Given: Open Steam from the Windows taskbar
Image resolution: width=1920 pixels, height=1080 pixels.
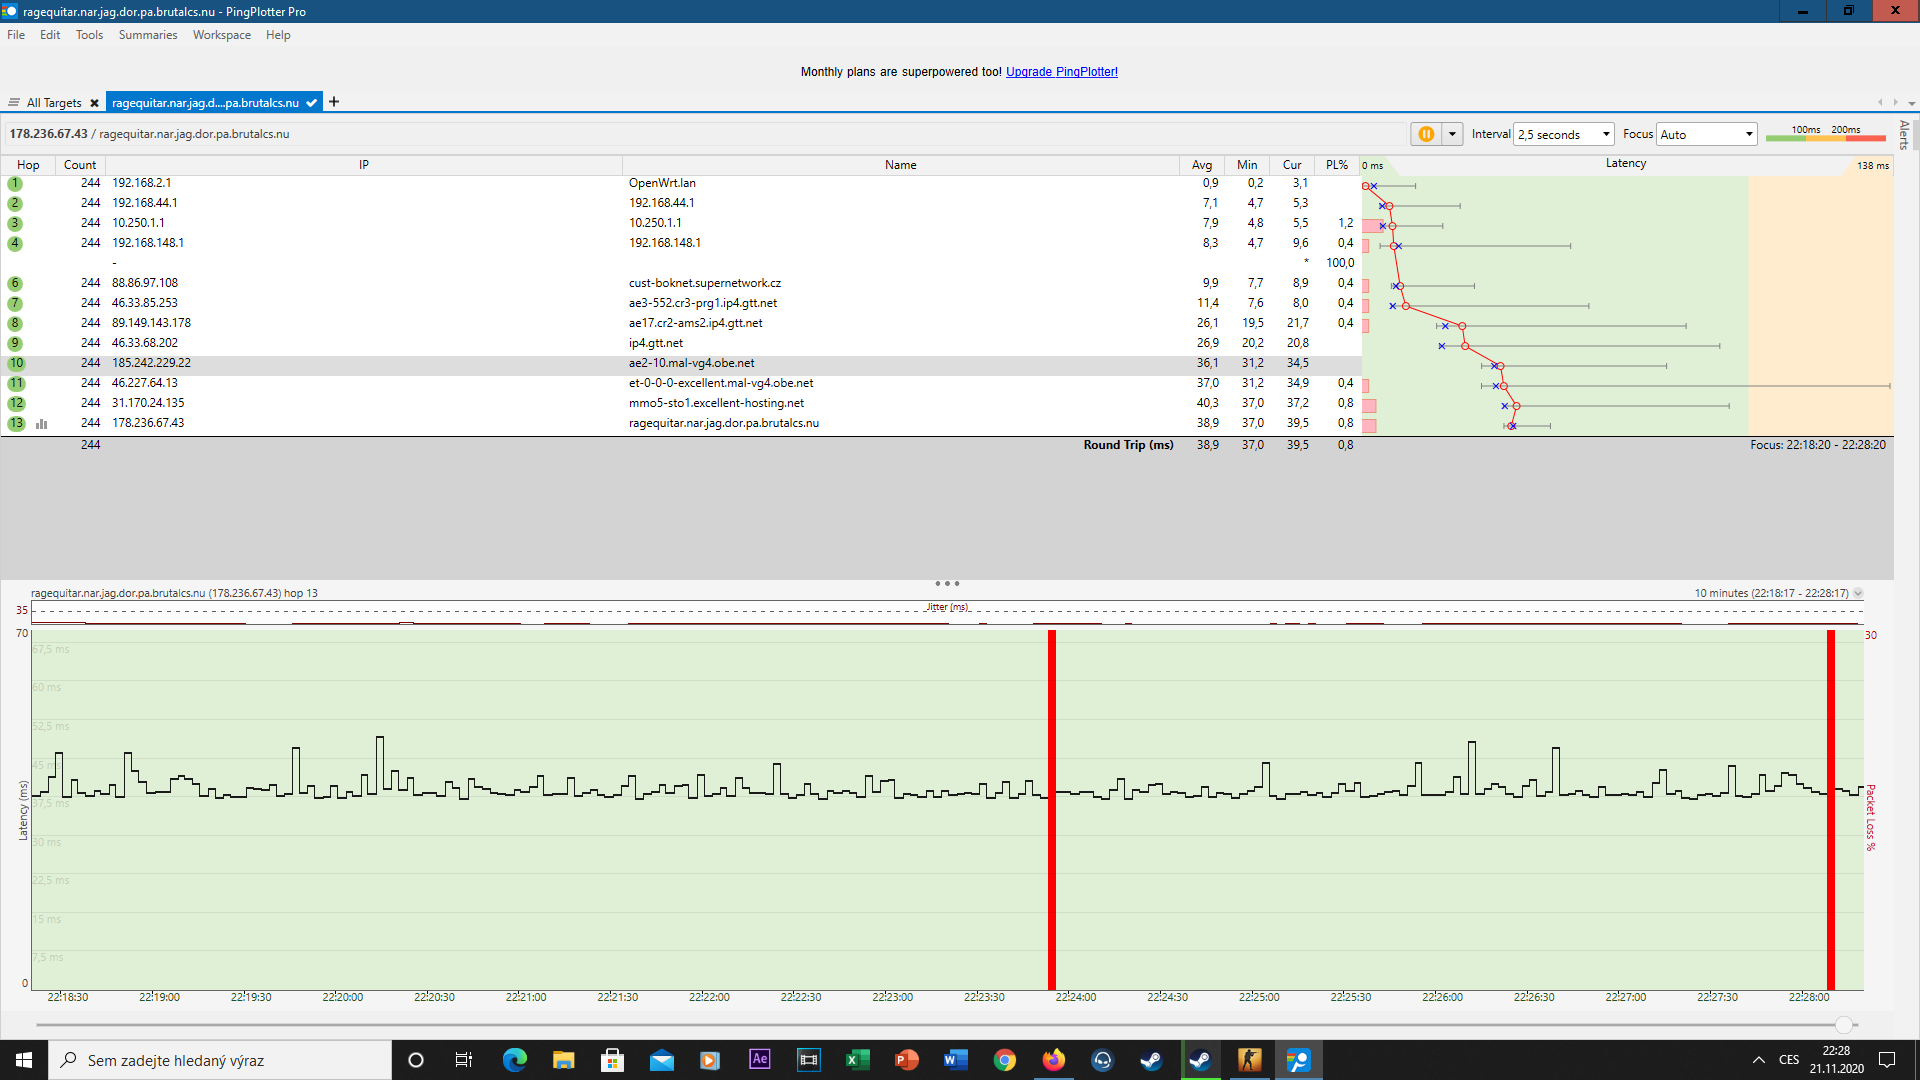Looking at the screenshot, I should pyautogui.click(x=1151, y=1060).
